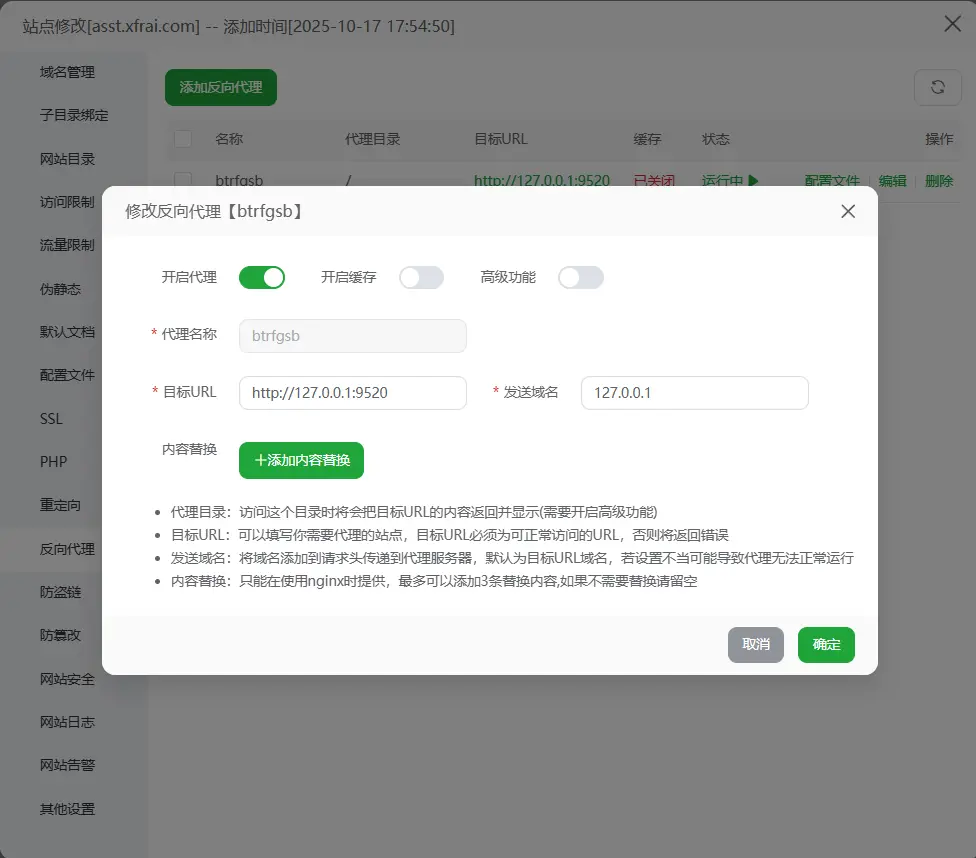
Task: Click the 添加反向代理 button
Action: click(x=222, y=88)
